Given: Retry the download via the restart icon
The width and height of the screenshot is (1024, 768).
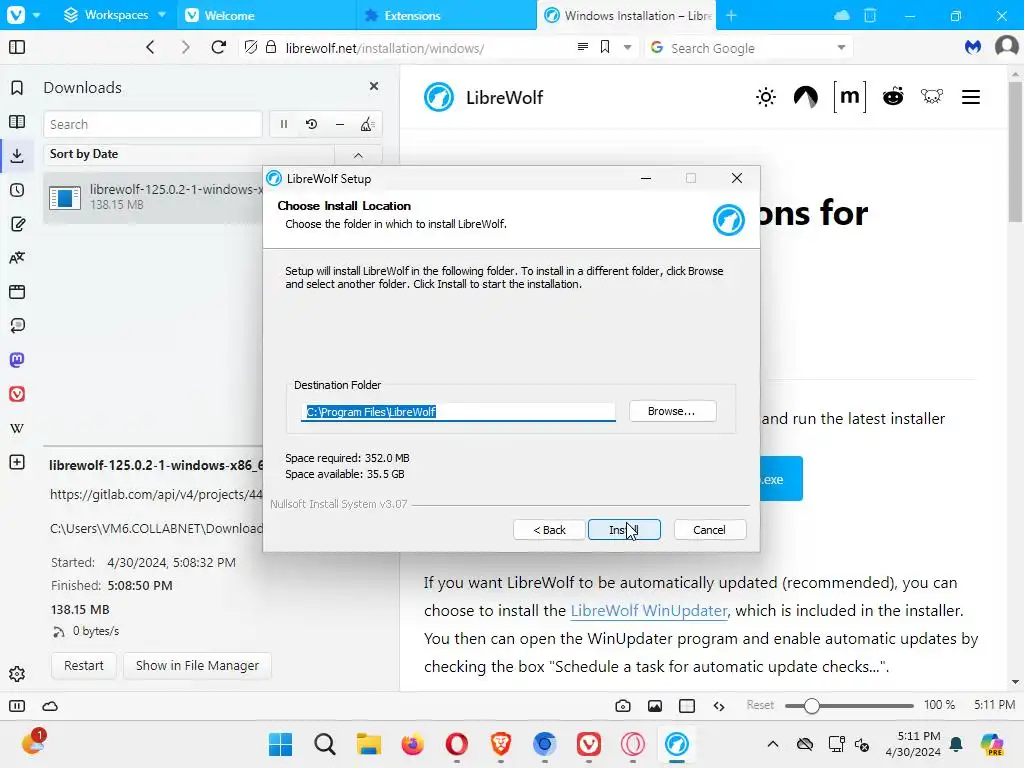Looking at the screenshot, I should coord(312,124).
